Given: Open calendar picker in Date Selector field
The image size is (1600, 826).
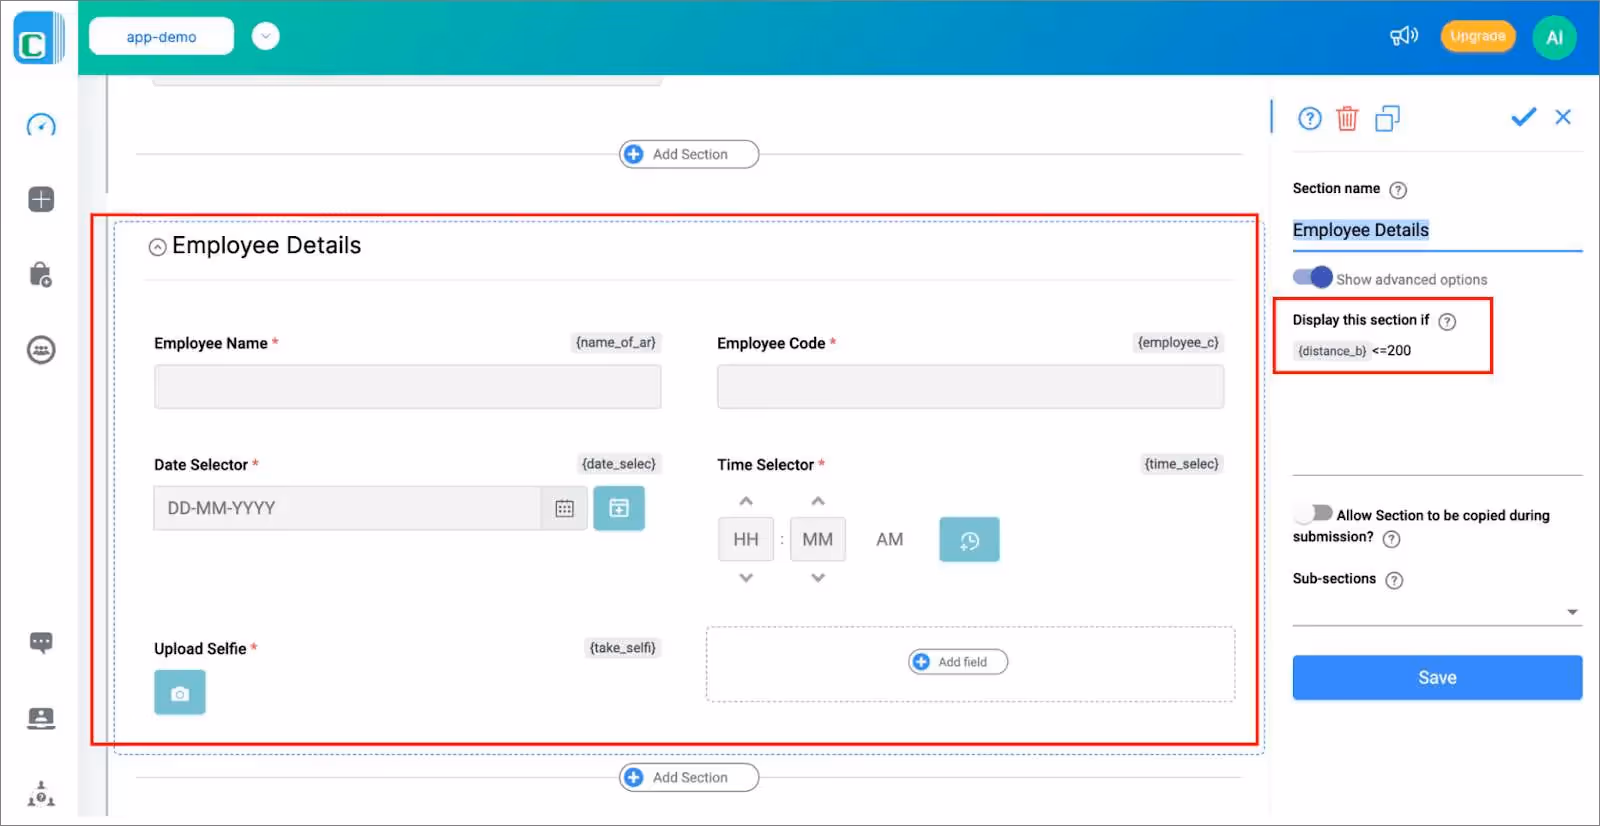Looking at the screenshot, I should click(564, 508).
